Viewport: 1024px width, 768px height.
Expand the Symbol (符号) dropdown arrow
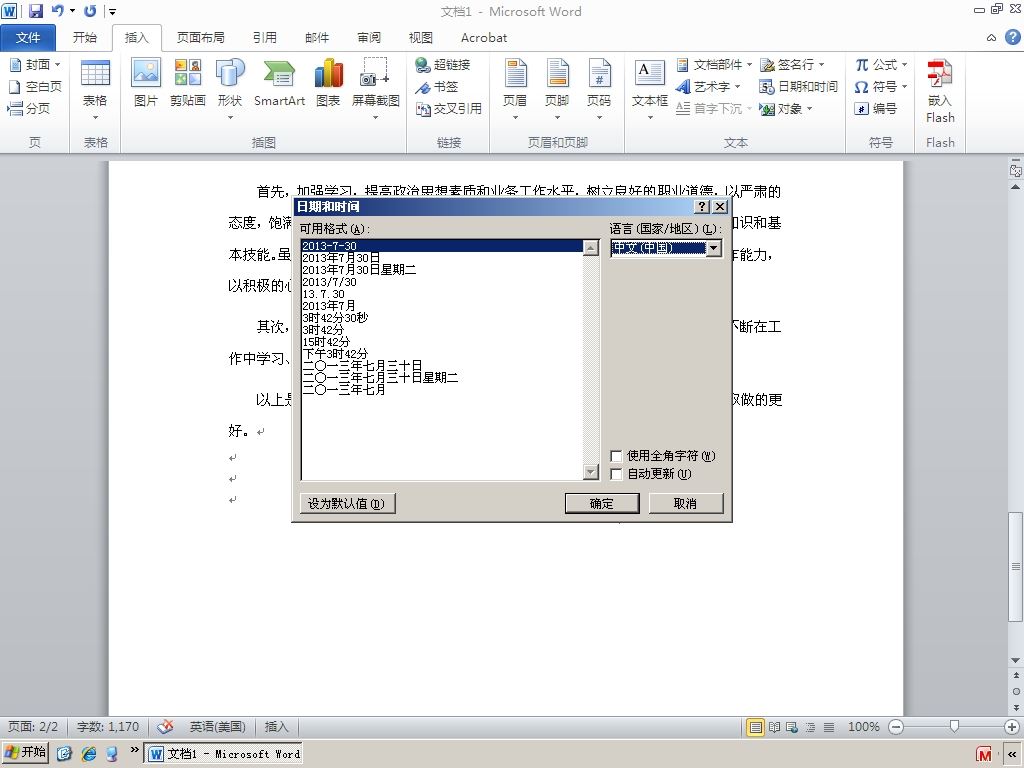(904, 86)
